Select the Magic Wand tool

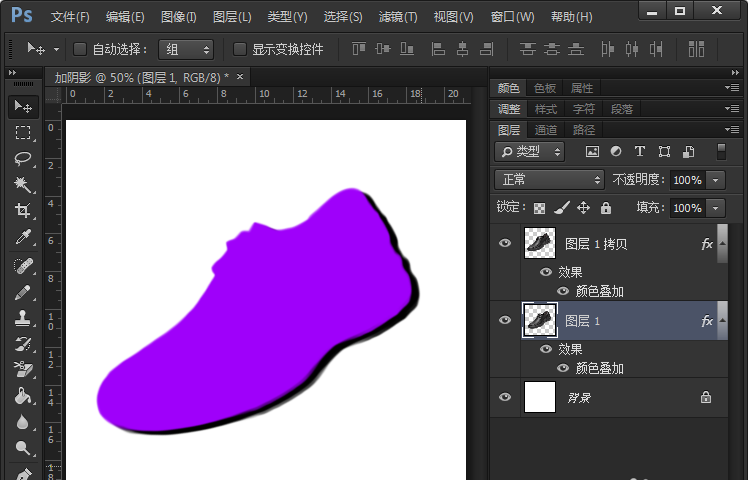tap(22, 185)
